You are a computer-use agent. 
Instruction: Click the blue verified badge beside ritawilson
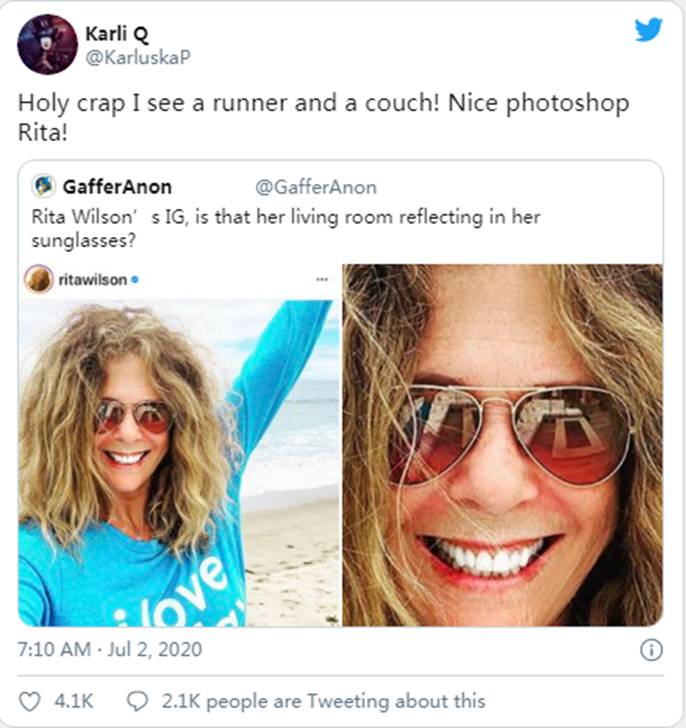click(x=135, y=281)
